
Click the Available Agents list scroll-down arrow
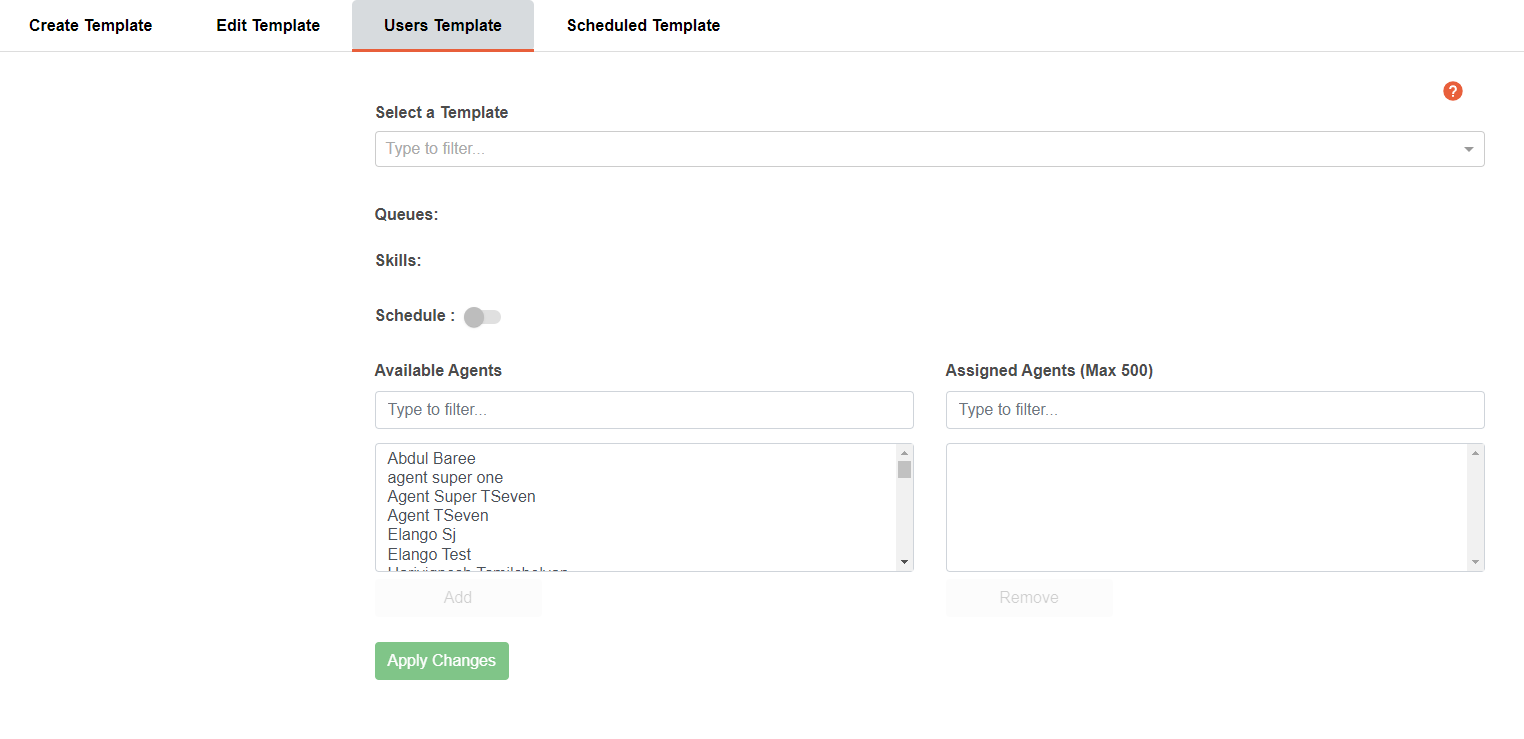click(905, 562)
